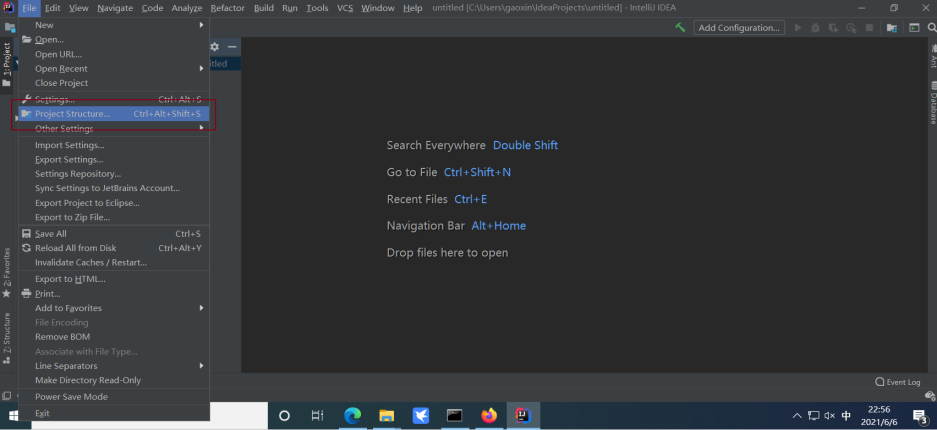Click the Firefox icon in the taskbar
The image size is (937, 430).
pyautogui.click(x=488, y=415)
